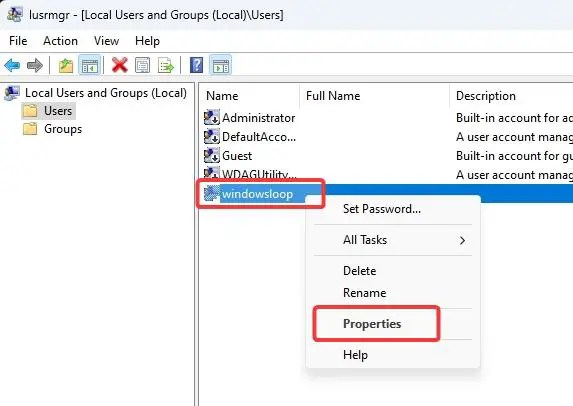Open the File menu
This screenshot has height=406, width=573.
point(18,41)
